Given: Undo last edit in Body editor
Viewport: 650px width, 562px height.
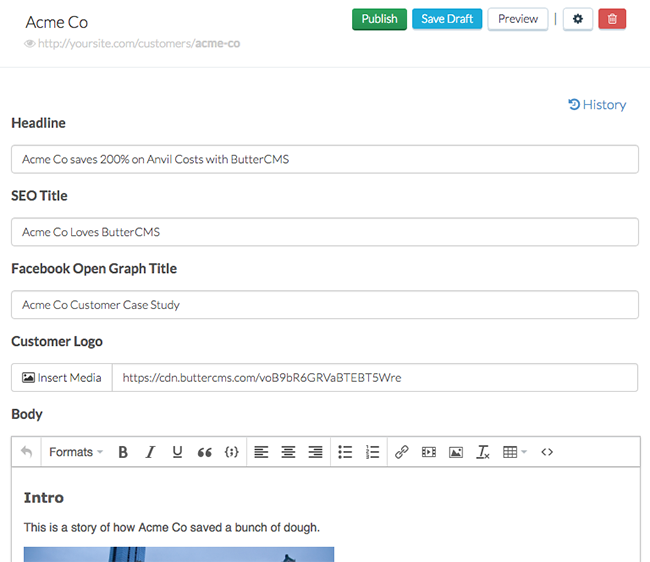Looking at the screenshot, I should (x=27, y=452).
